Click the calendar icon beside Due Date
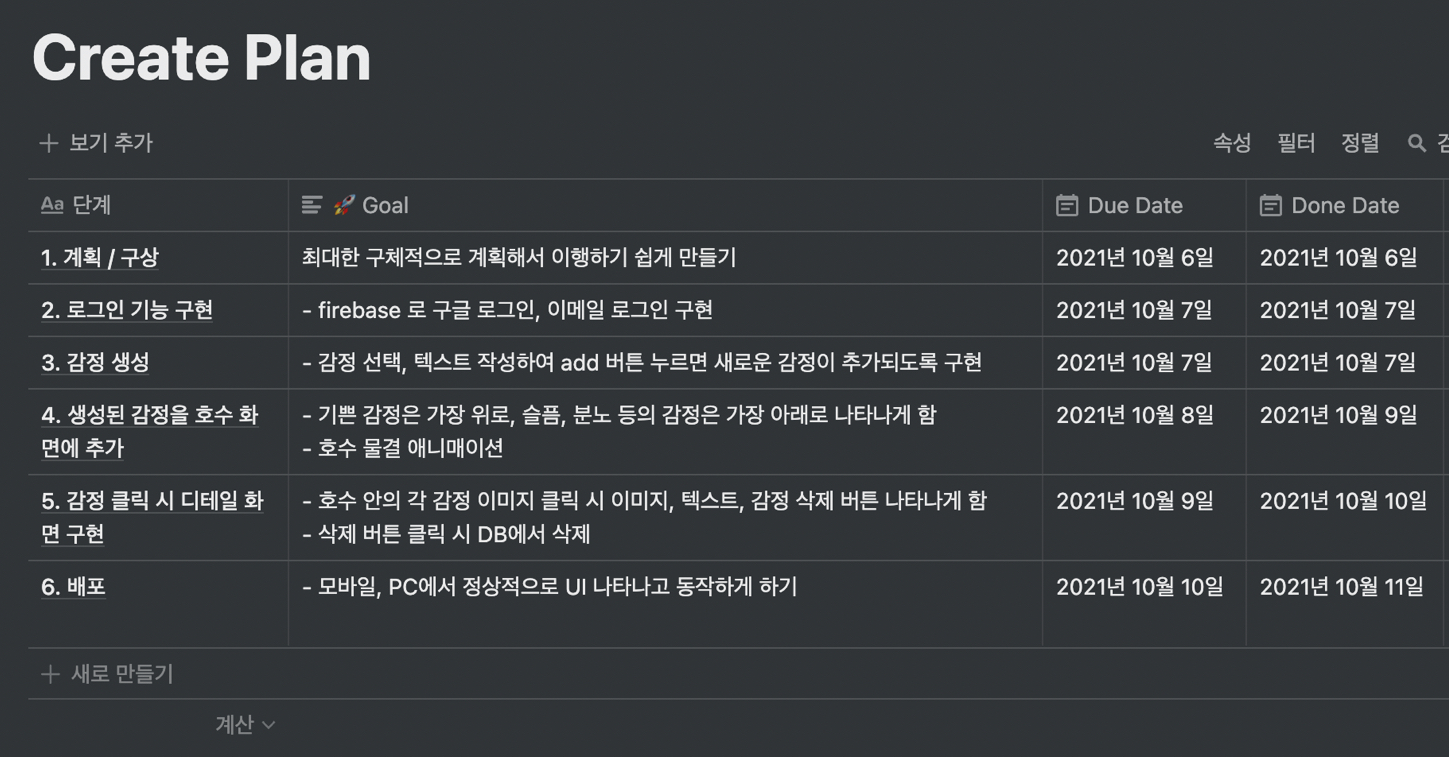Screen dimensions: 1449x757 1067,205
